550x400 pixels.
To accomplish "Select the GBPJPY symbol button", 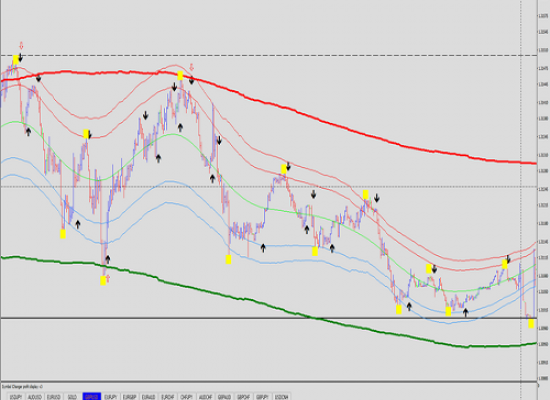I will [x=262, y=397].
